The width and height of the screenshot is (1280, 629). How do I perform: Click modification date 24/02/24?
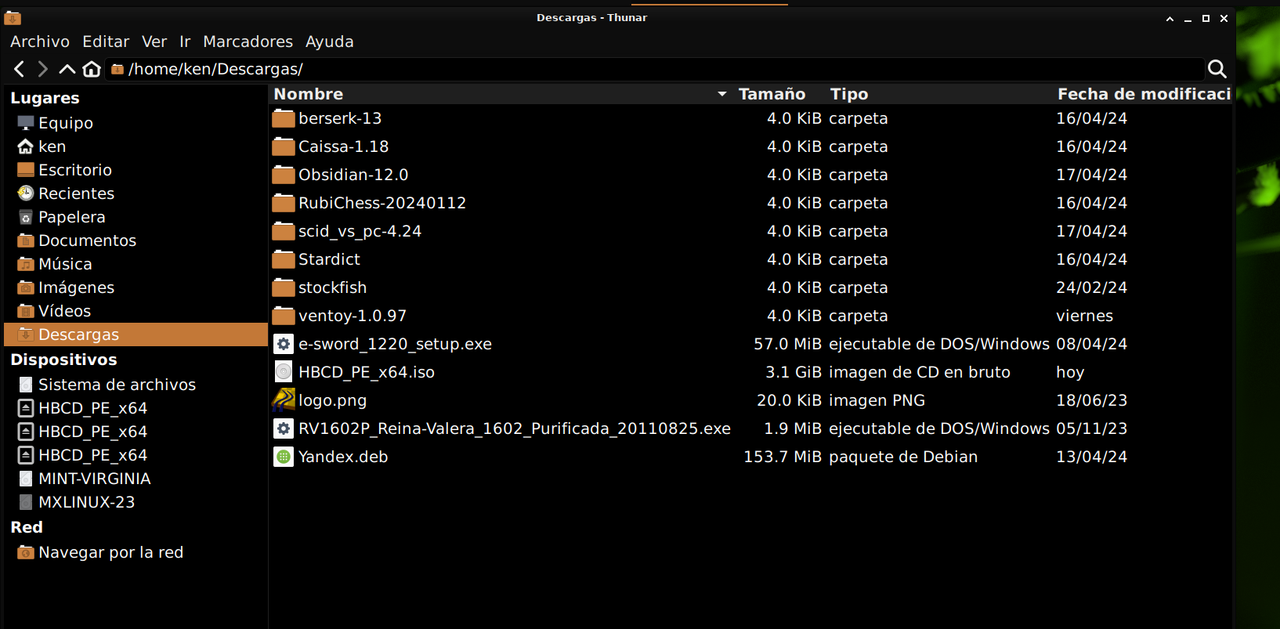coord(1092,287)
